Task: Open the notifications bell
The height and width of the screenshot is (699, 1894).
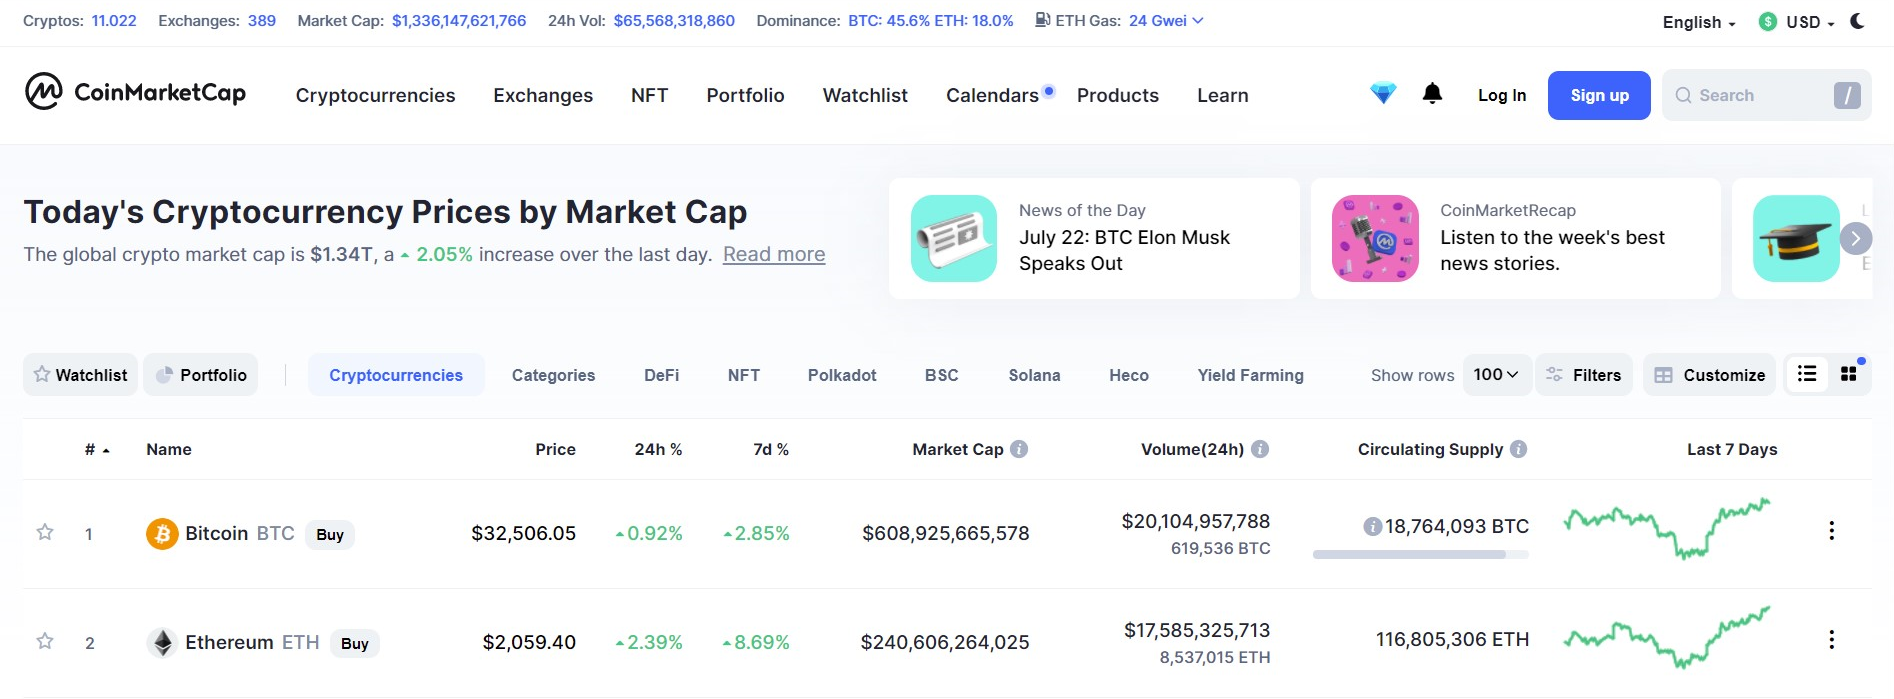Action: [x=1432, y=94]
